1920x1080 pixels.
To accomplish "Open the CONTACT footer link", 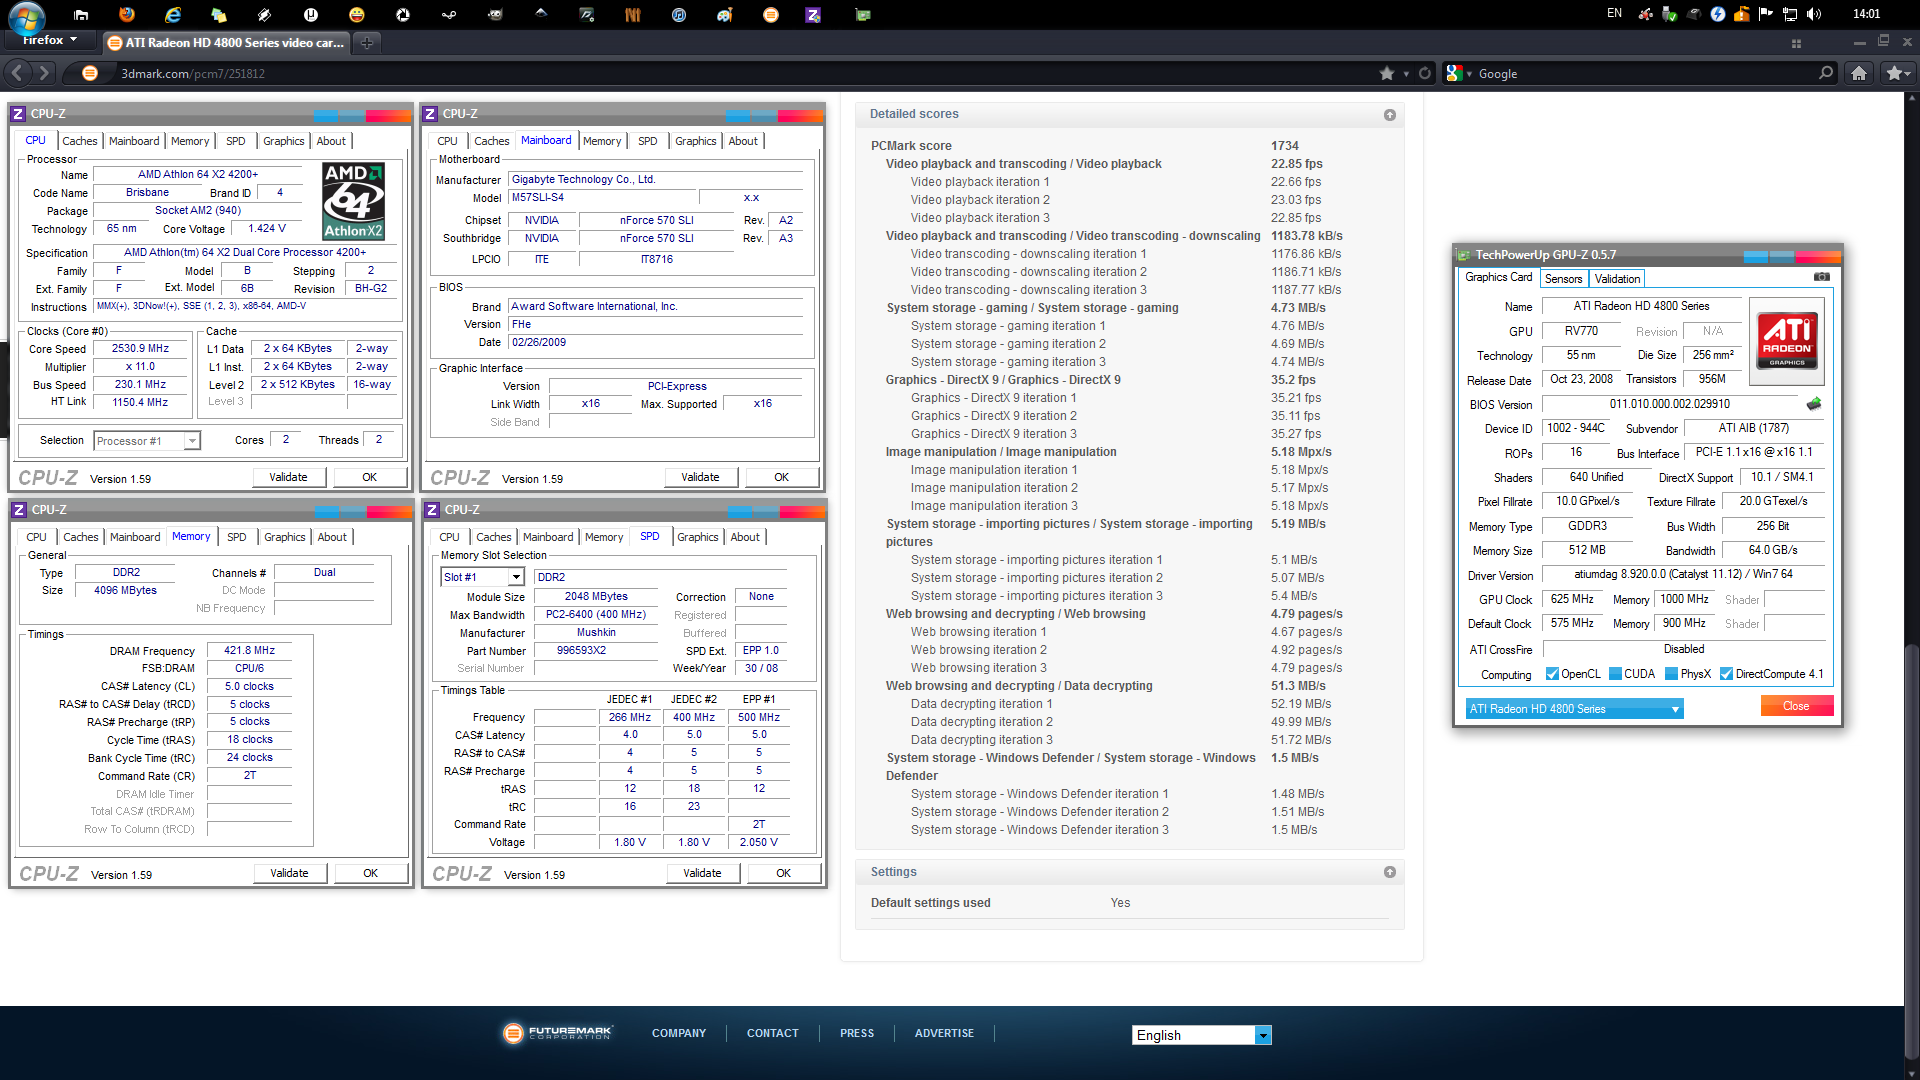I will (x=772, y=1033).
